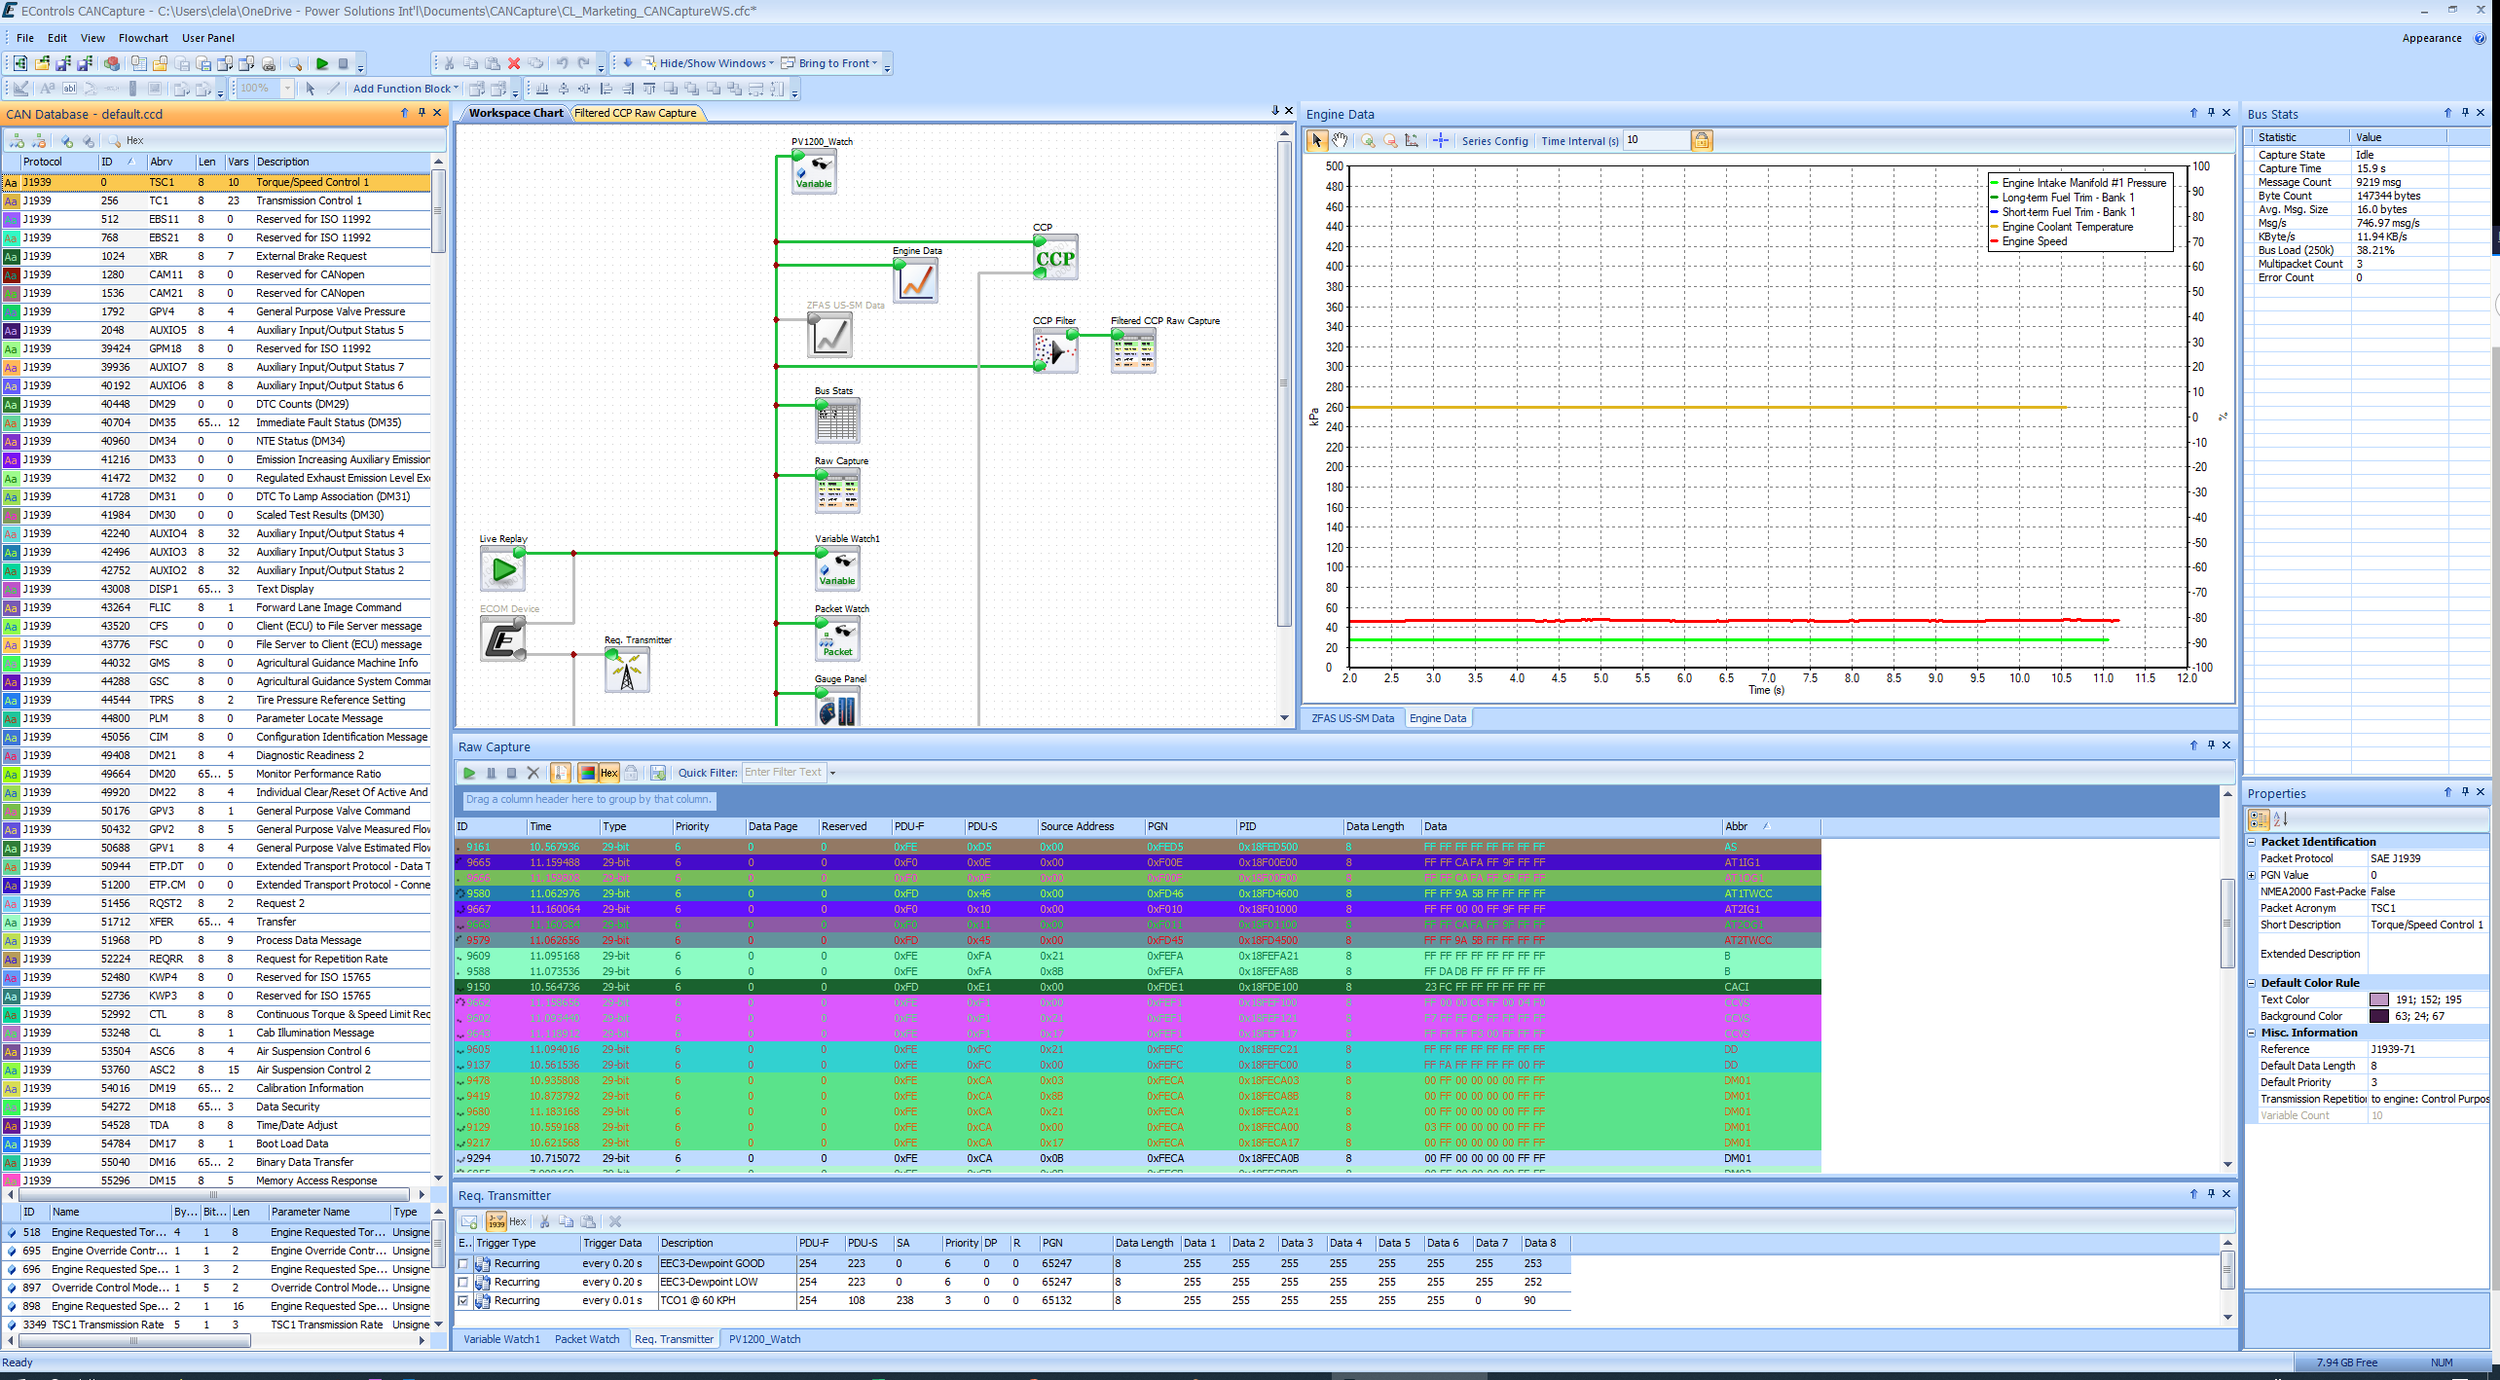Viewport: 2500px width, 1380px height.
Task: Select the CCP function block
Action: 1055,258
